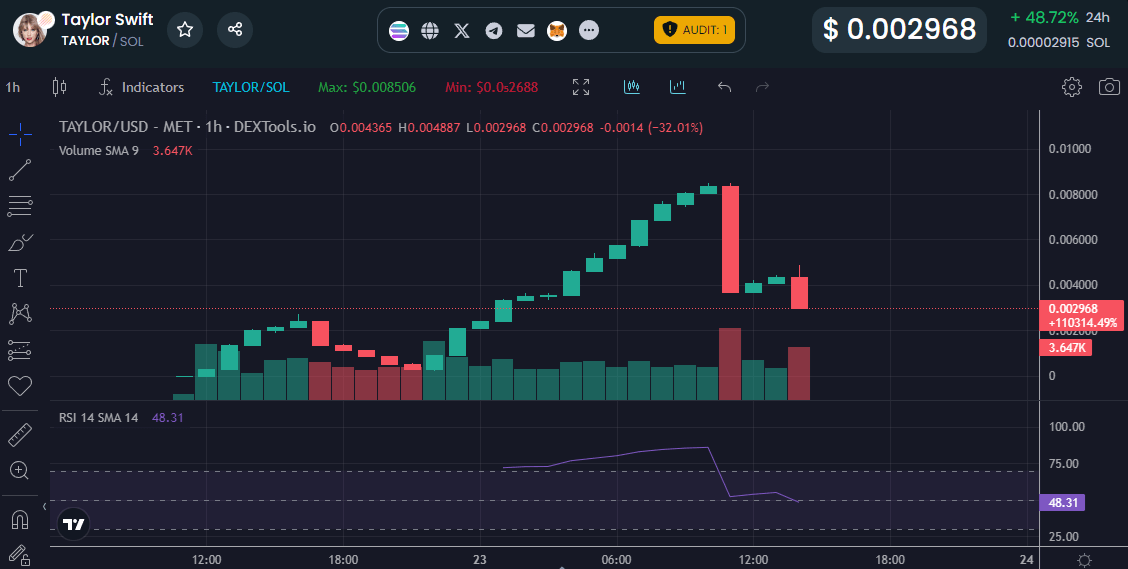
Task: Change the 1h chart interval
Action: pos(13,87)
